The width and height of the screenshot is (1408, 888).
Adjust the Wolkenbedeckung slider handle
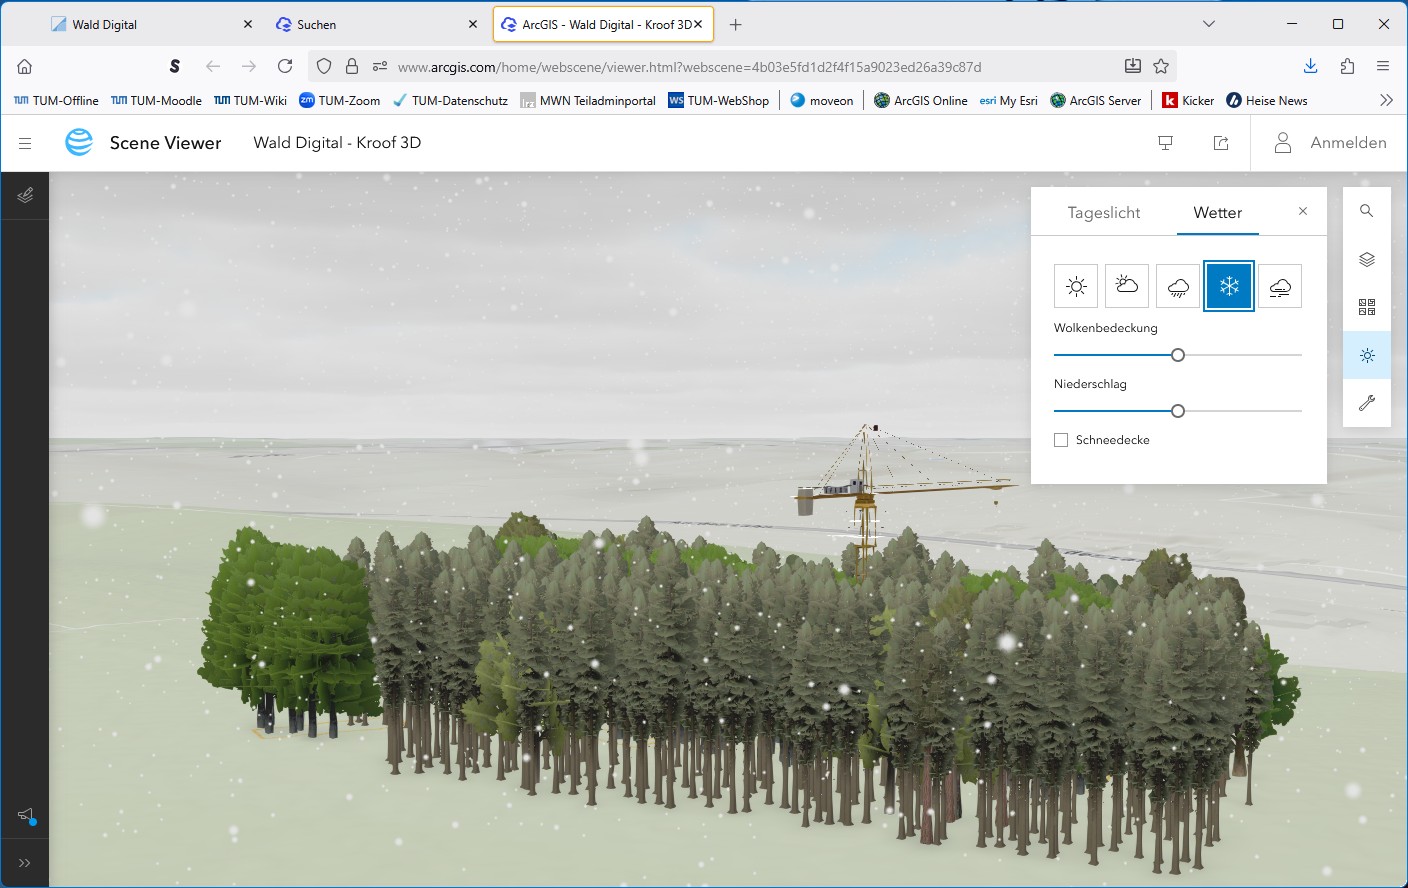[x=1178, y=355]
